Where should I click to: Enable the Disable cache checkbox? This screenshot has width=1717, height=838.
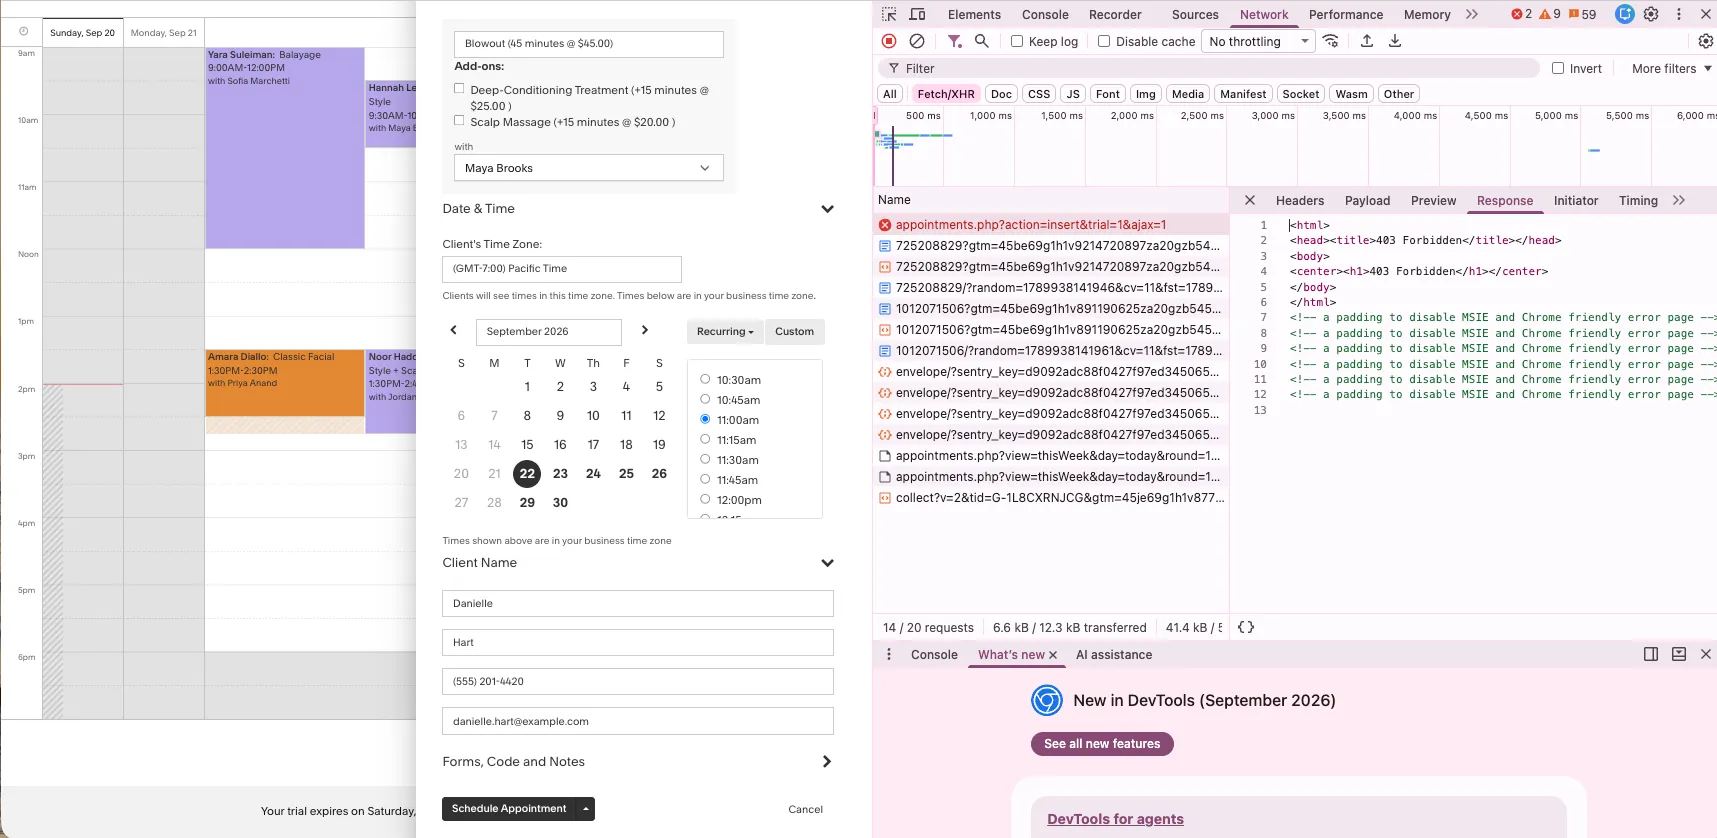pos(1104,41)
